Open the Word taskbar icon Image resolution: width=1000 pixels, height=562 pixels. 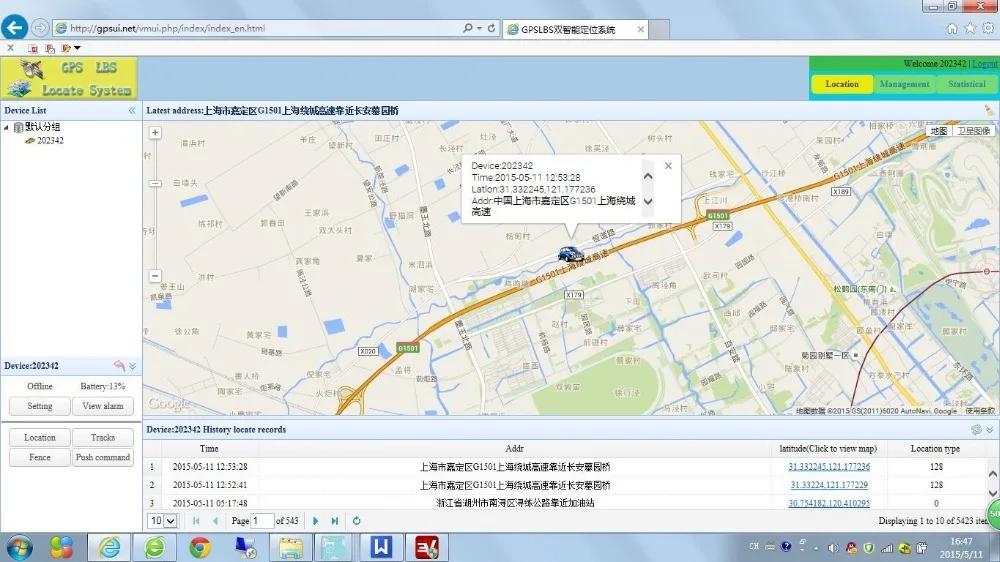point(381,547)
